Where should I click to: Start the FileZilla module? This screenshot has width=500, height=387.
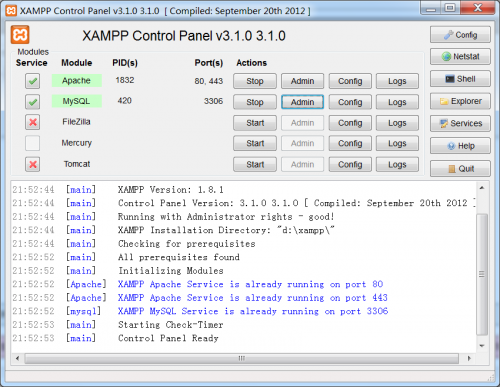(x=255, y=123)
